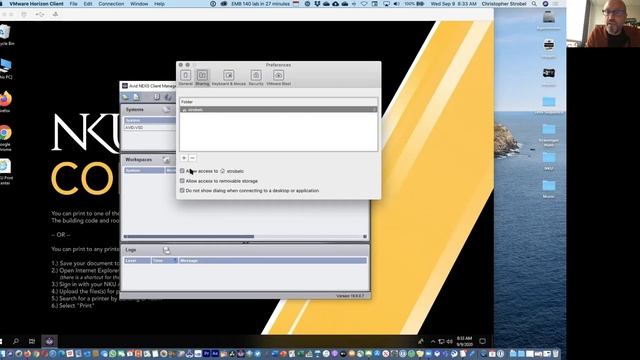The width and height of the screenshot is (640, 360).
Task: Open the Edit menu
Action: click(x=88, y=4)
